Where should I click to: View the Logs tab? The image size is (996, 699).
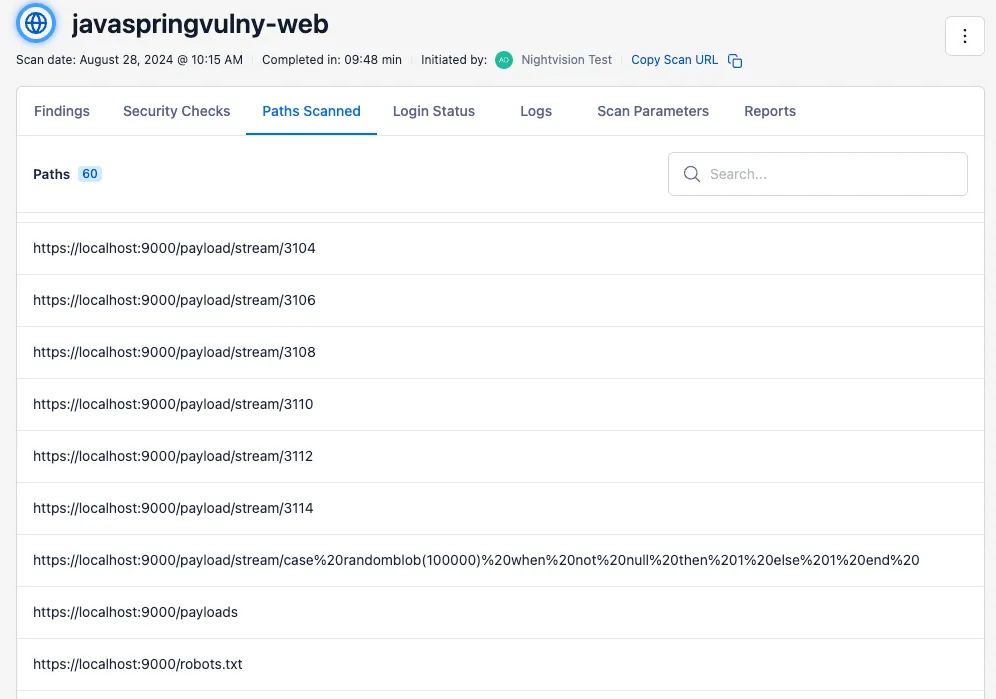tap(536, 111)
